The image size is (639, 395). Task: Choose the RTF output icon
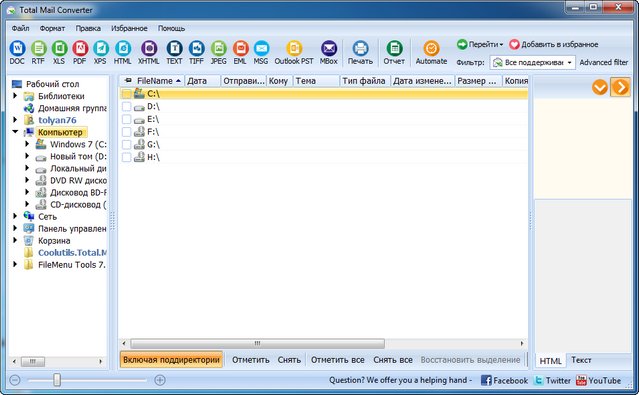(x=38, y=53)
